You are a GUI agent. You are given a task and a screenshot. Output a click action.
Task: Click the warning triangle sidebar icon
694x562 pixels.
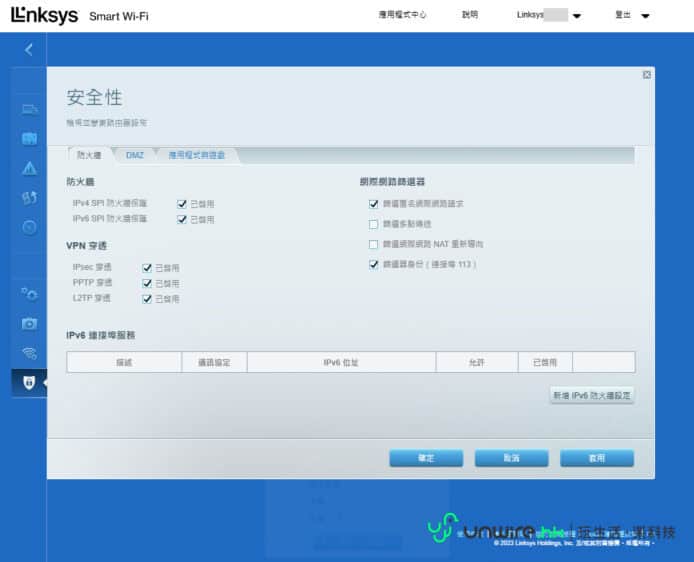(29, 168)
